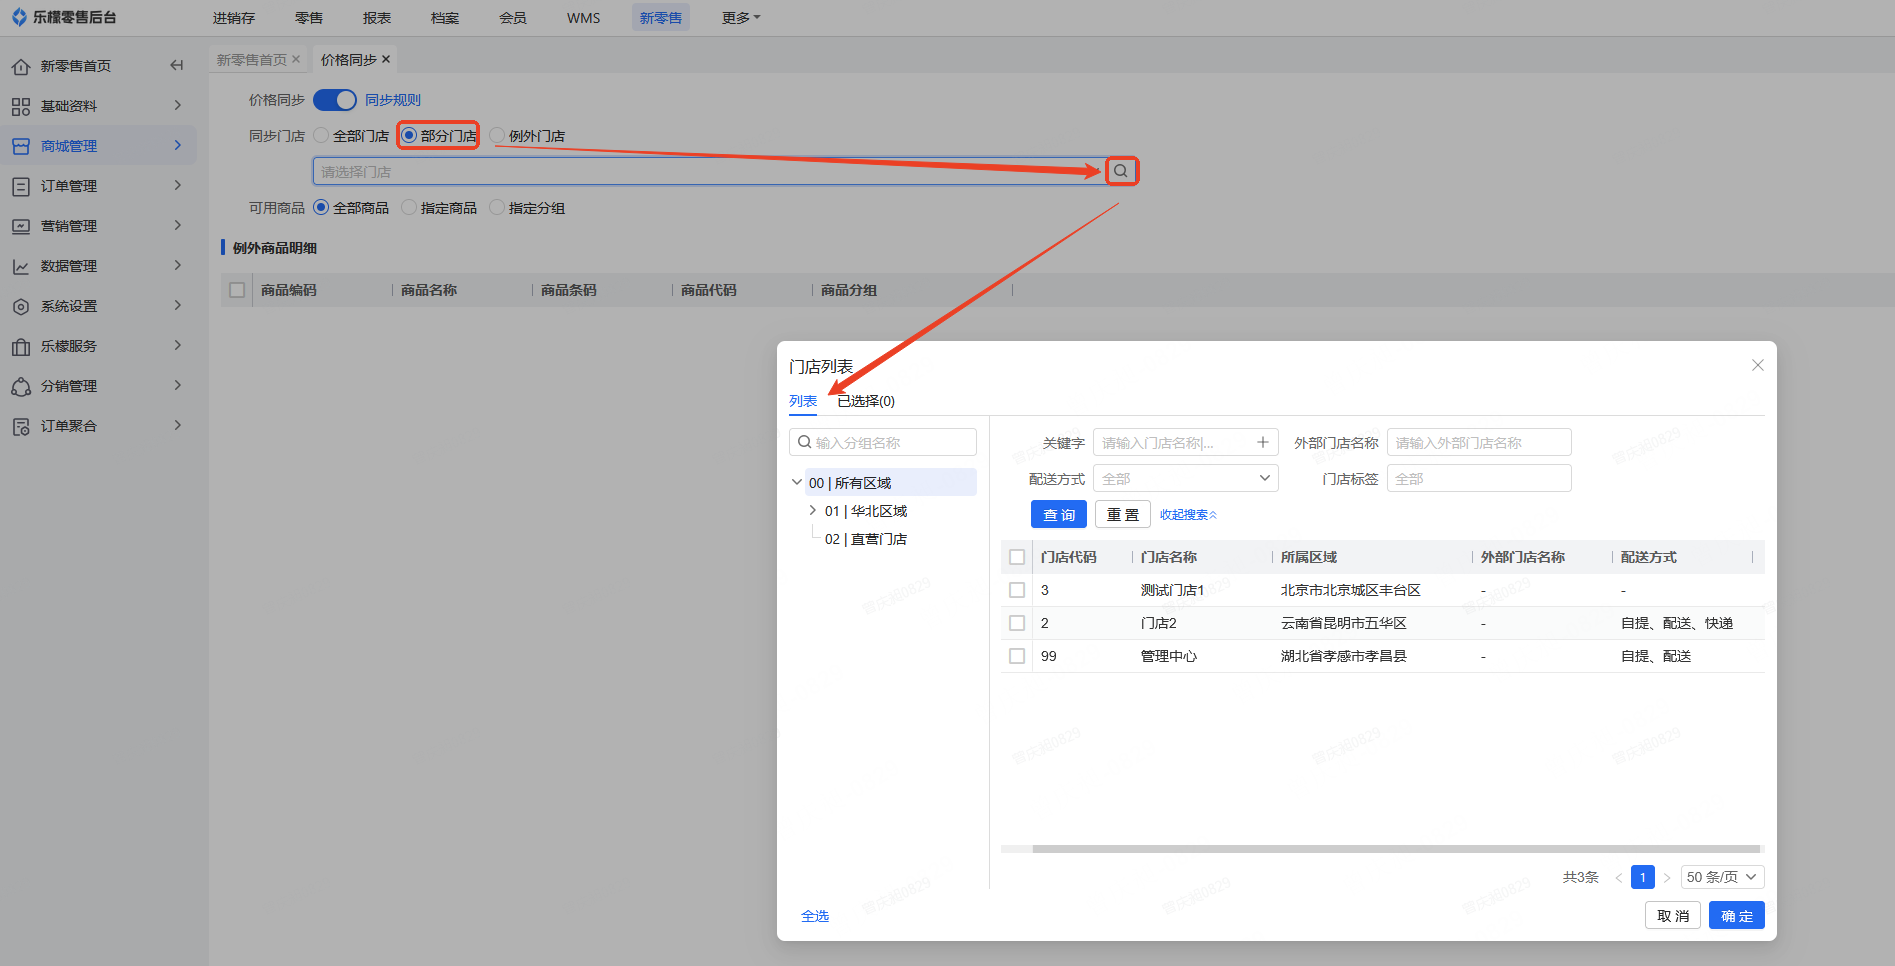The width and height of the screenshot is (1895, 966).
Task: Open the 配送方式 dropdown
Action: click(1186, 478)
